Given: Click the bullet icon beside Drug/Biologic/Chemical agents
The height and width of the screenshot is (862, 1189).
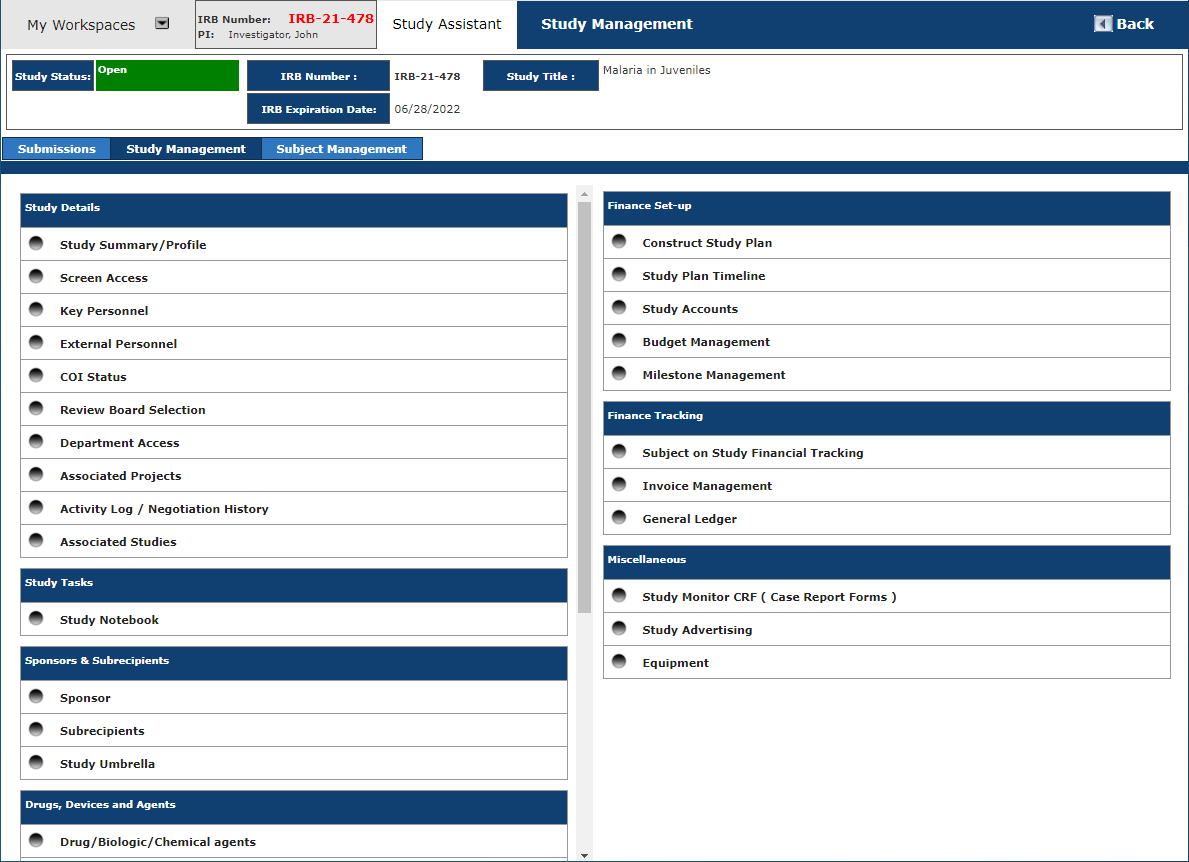Looking at the screenshot, I should click(36, 841).
